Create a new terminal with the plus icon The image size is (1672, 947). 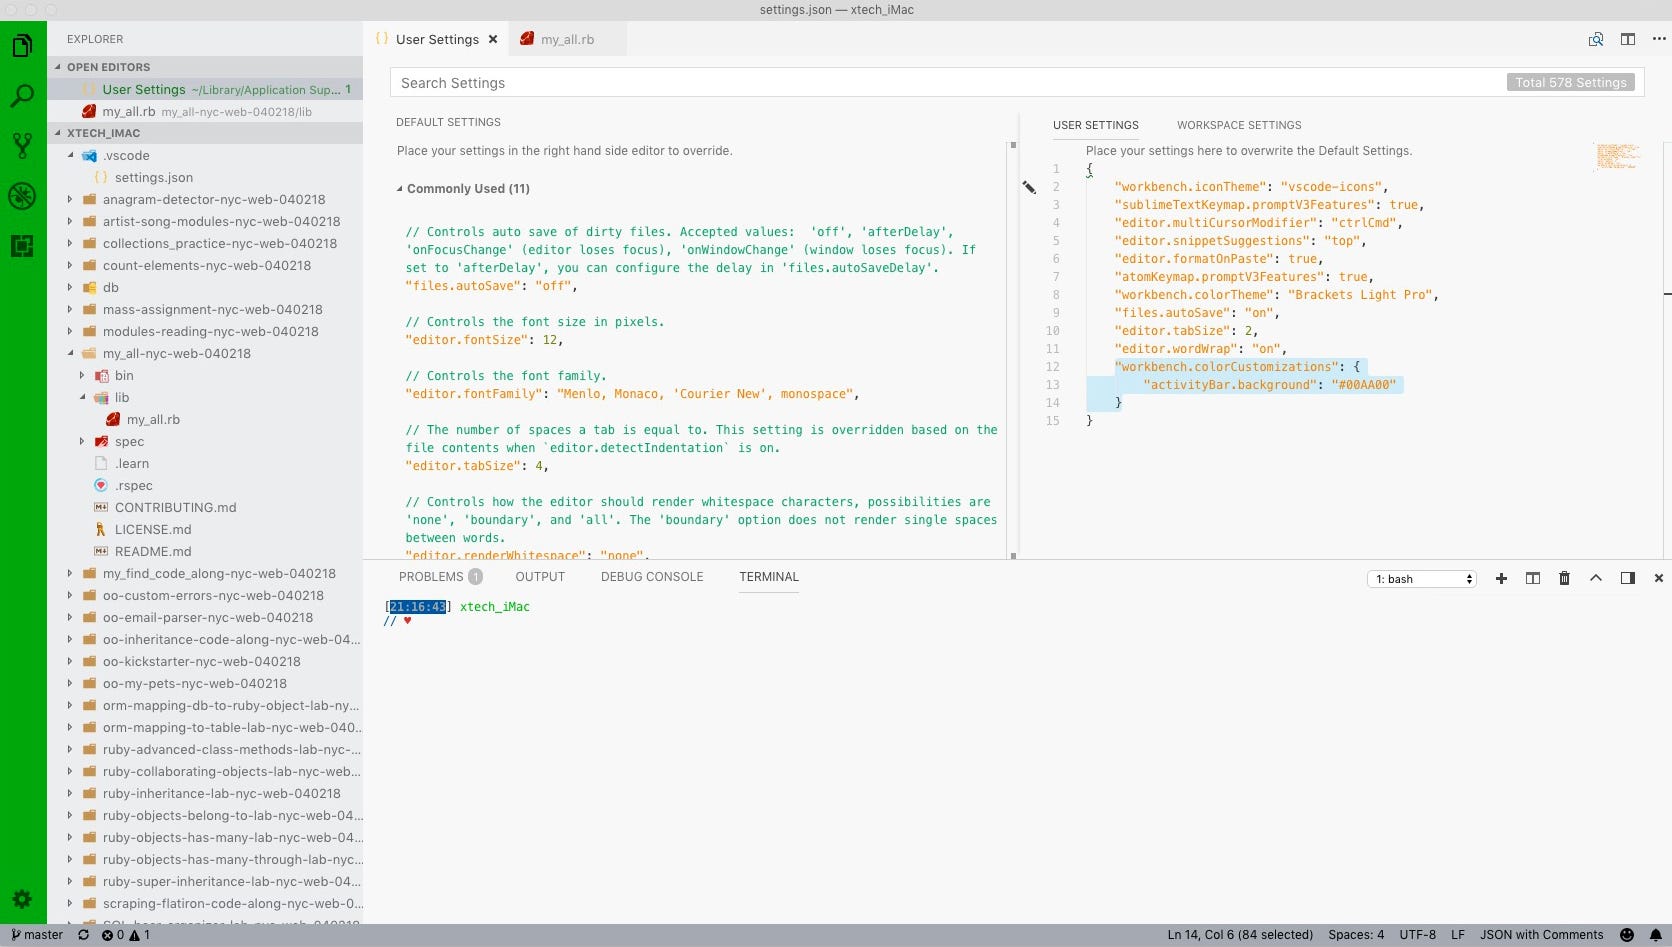[x=1501, y=578]
